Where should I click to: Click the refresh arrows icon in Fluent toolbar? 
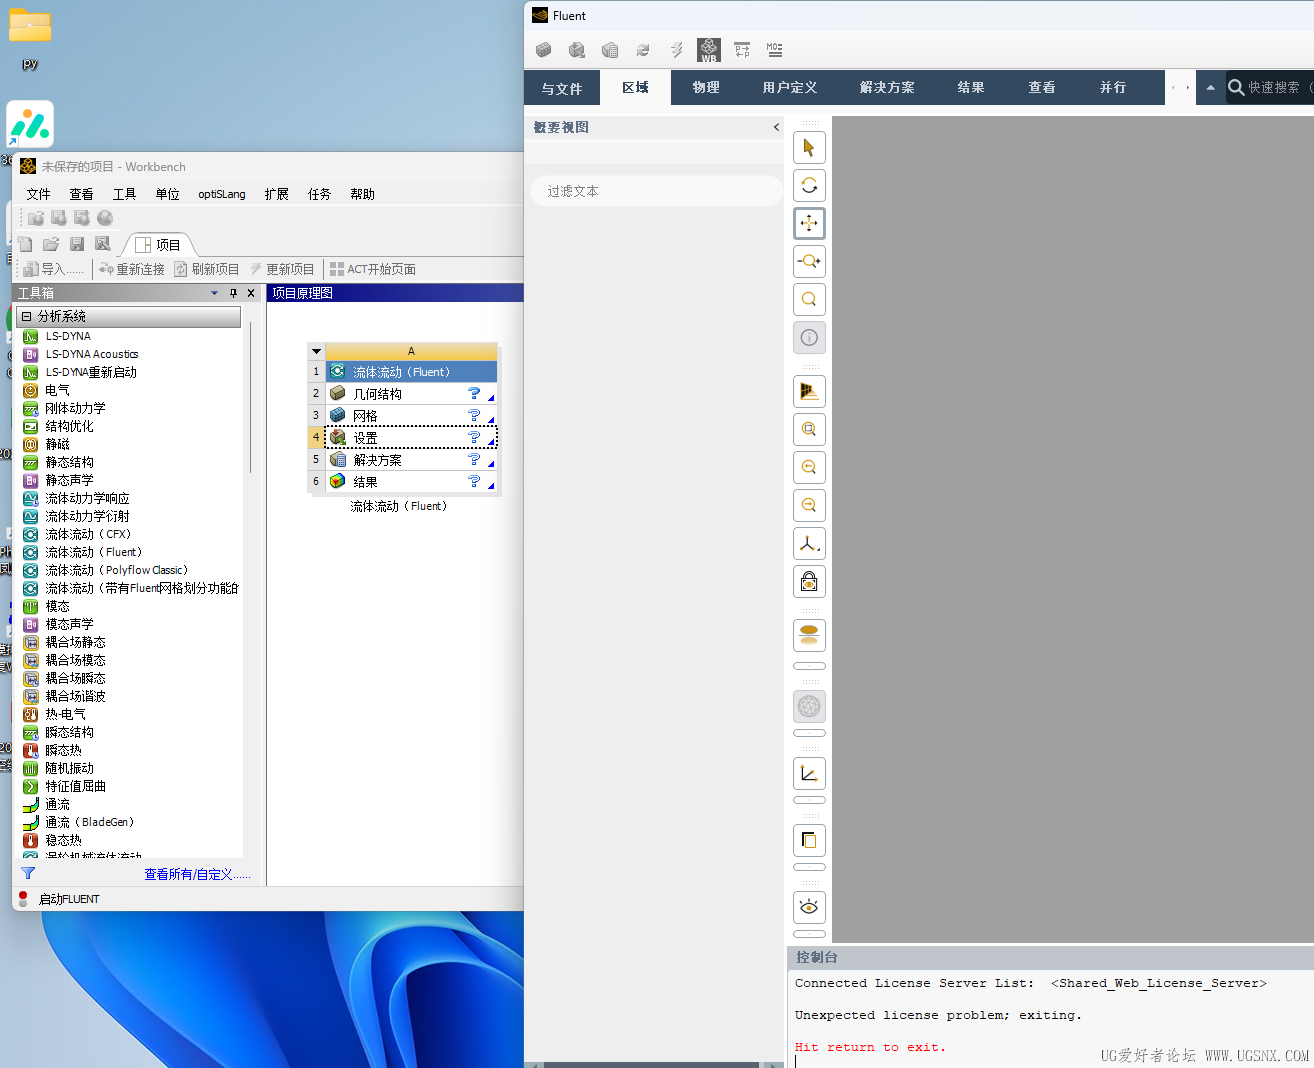(643, 50)
